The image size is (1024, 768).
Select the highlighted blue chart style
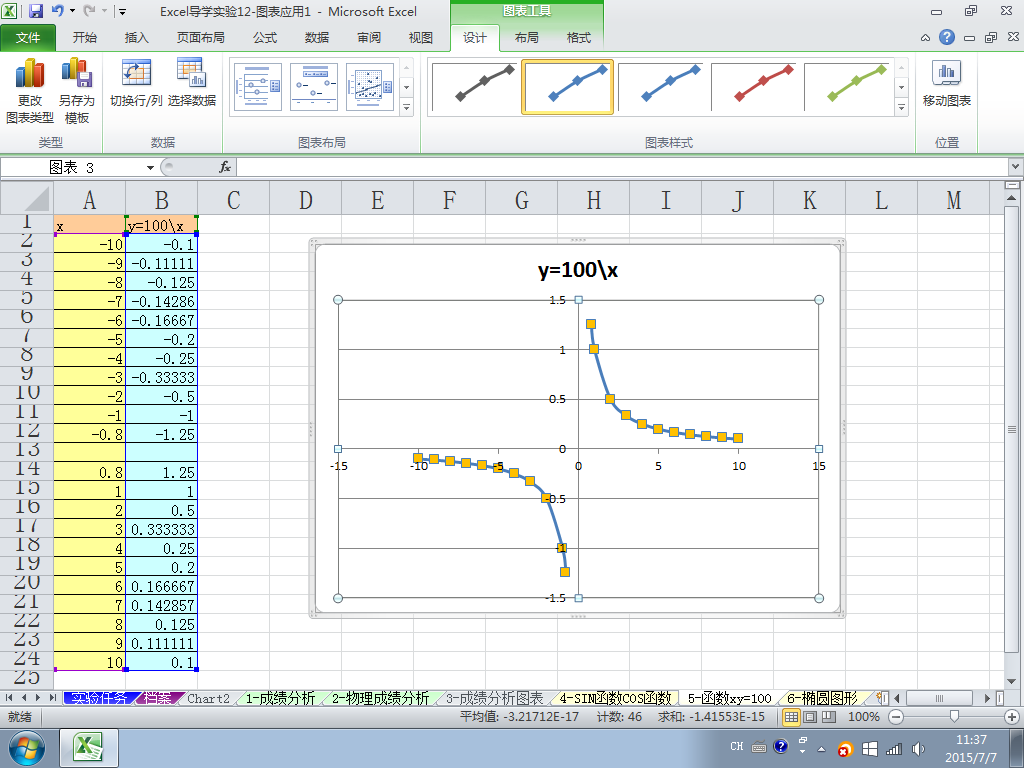[x=567, y=87]
